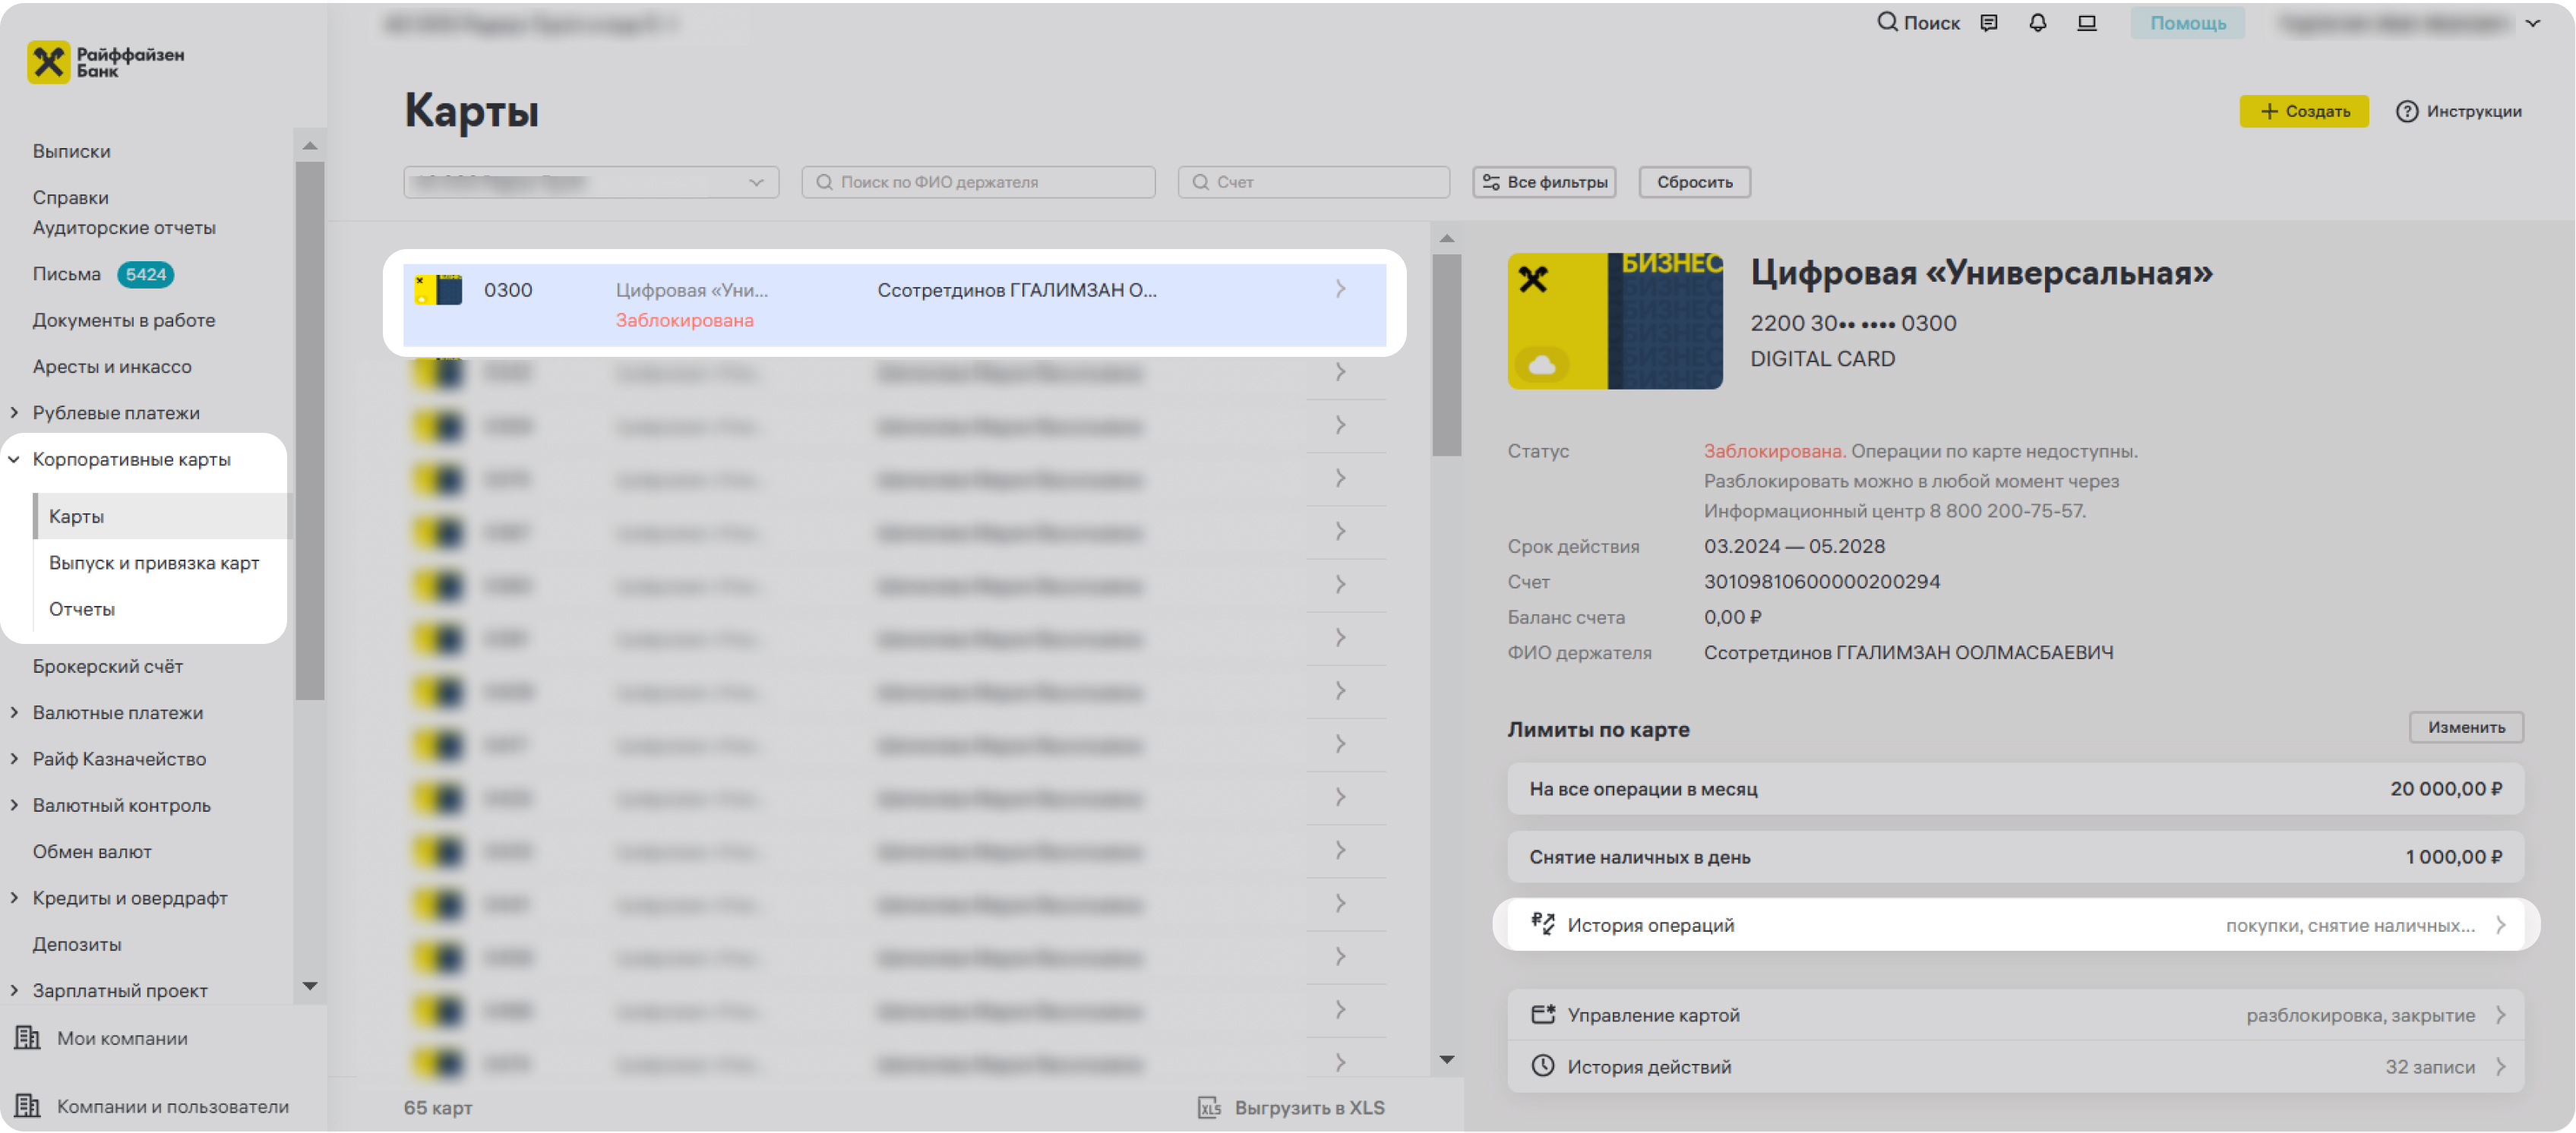Expand Рублевые платежи section
This screenshot has width=2576, height=1133.
point(14,412)
